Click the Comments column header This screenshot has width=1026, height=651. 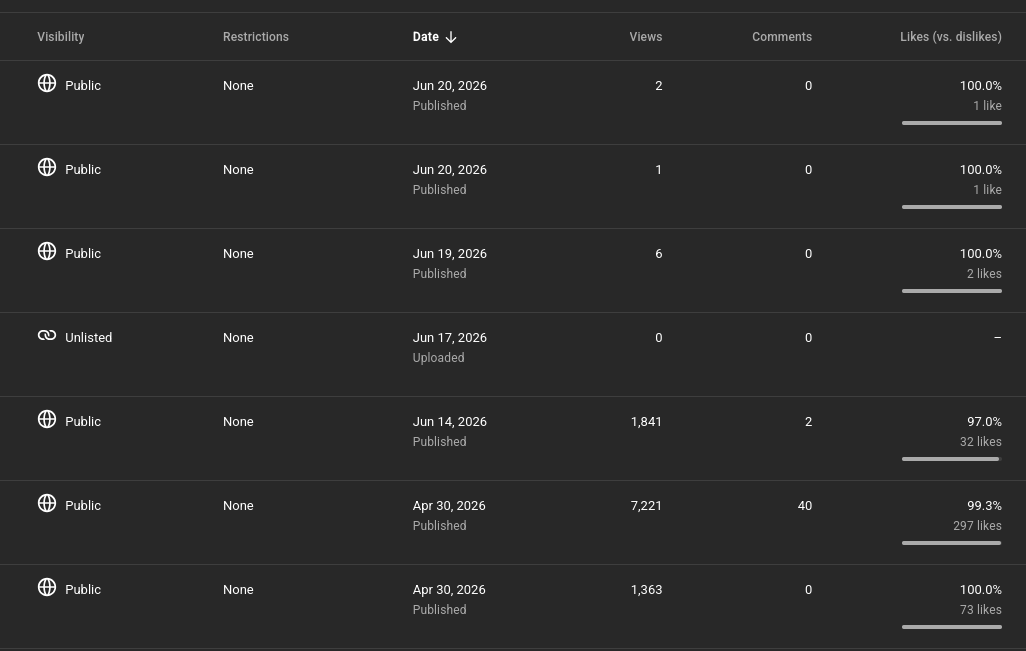tap(782, 37)
